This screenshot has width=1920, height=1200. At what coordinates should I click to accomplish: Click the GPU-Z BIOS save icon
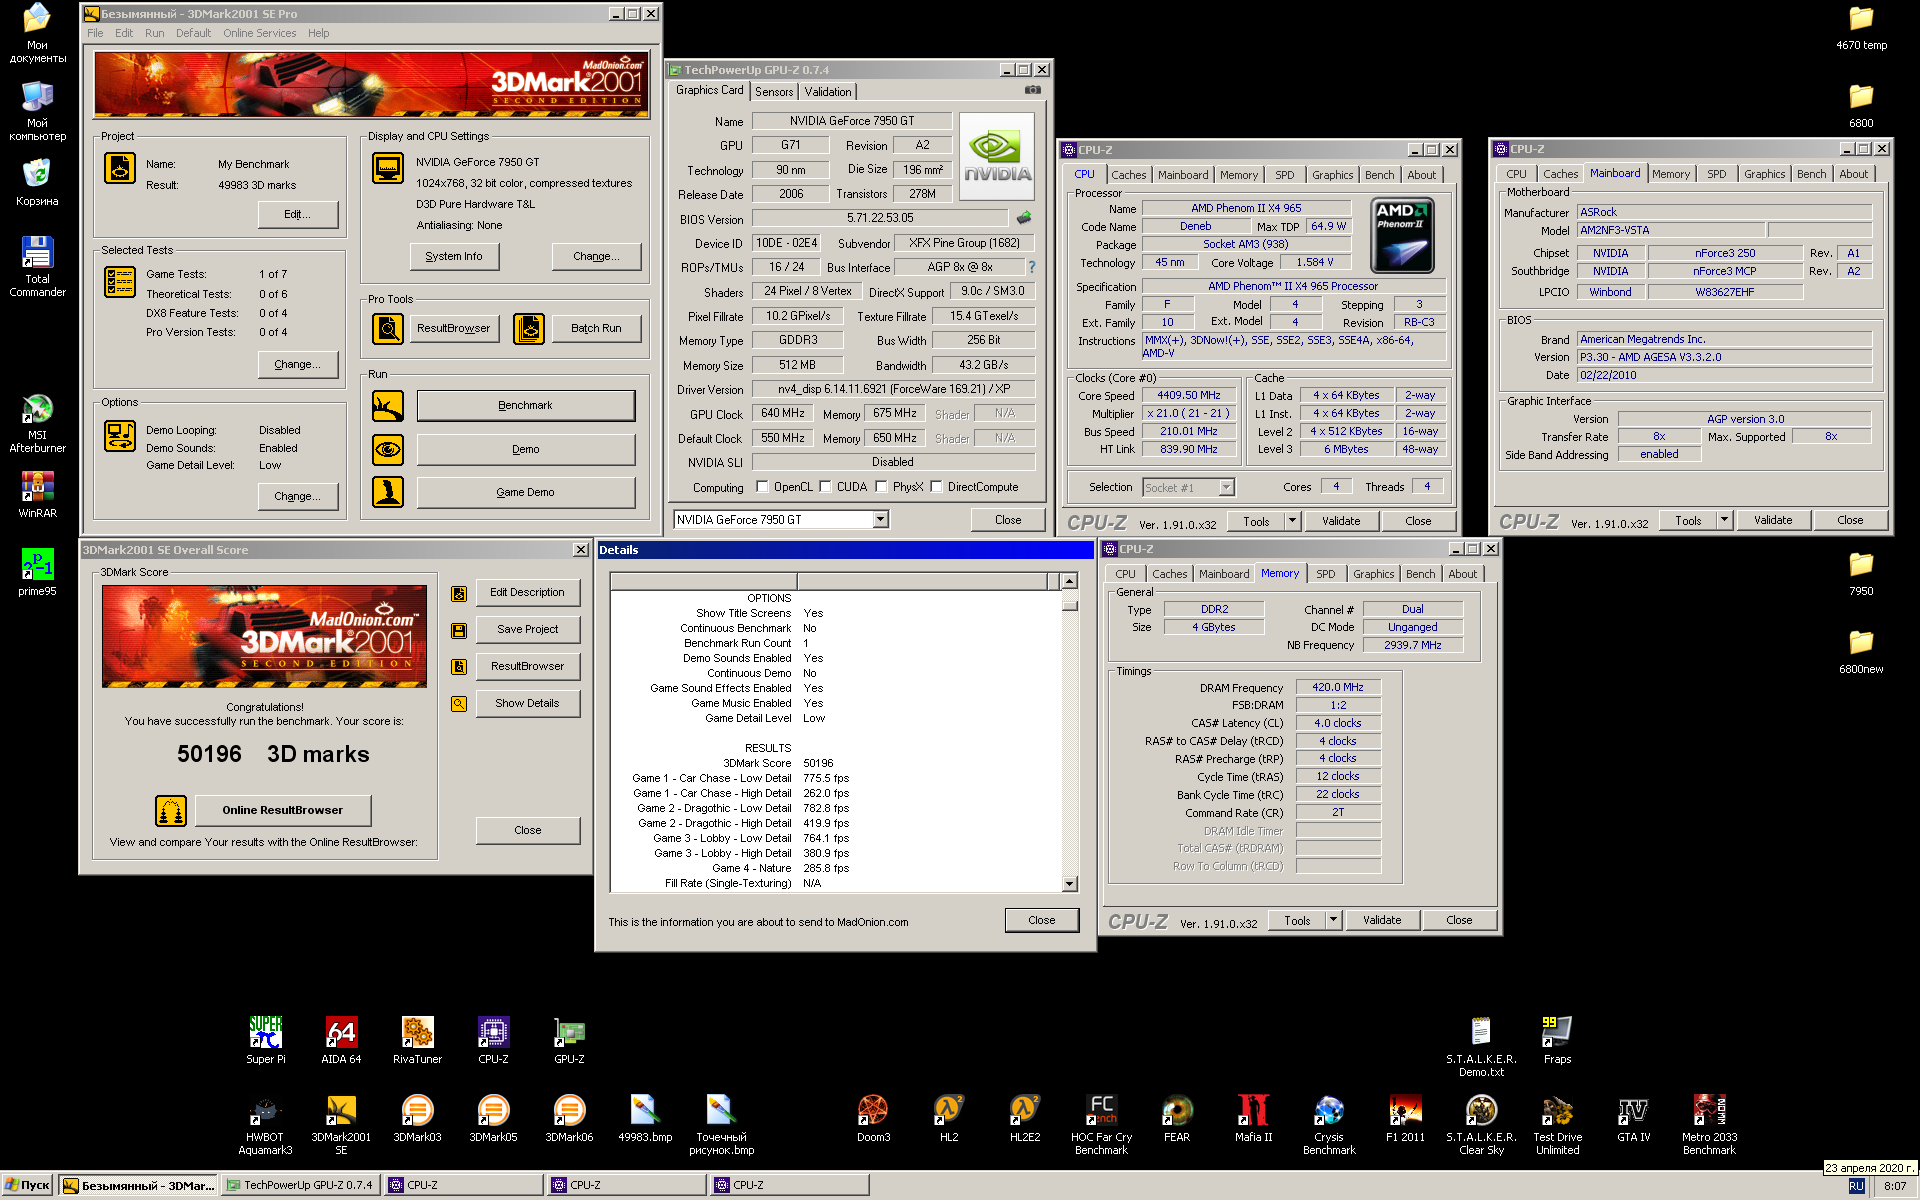[1024, 218]
